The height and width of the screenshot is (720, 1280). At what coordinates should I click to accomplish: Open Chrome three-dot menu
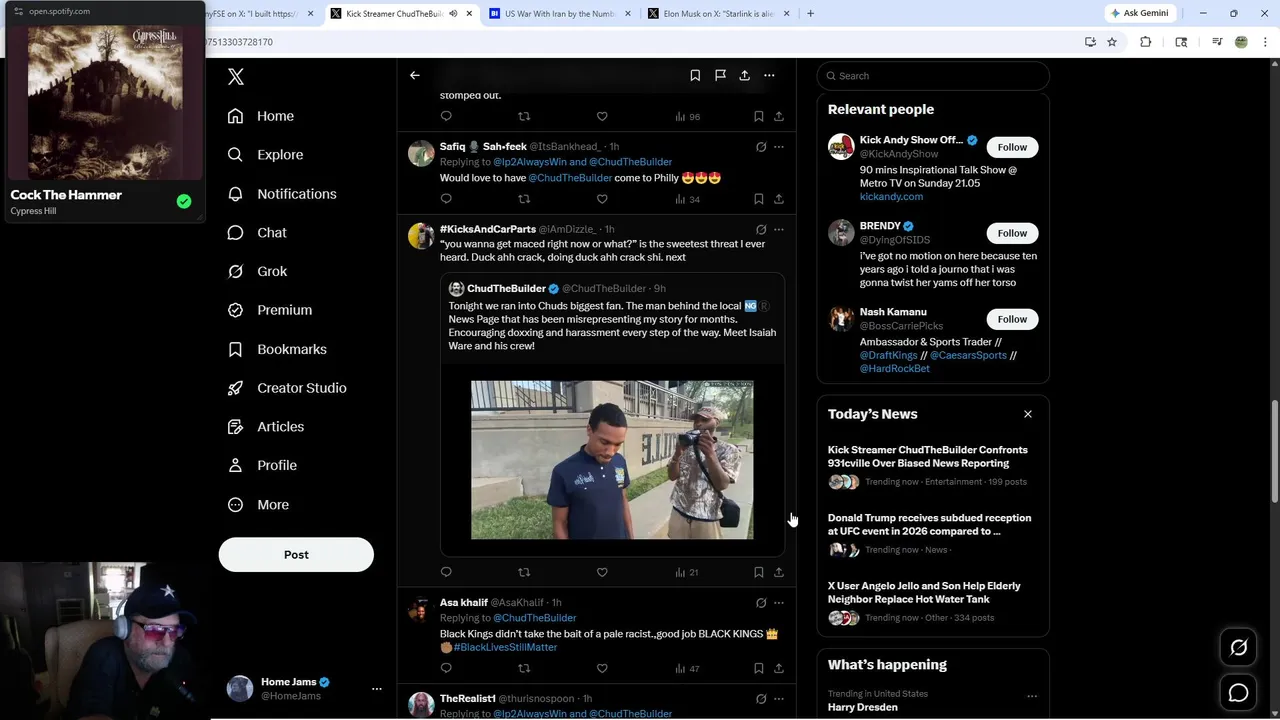pyautogui.click(x=1266, y=42)
